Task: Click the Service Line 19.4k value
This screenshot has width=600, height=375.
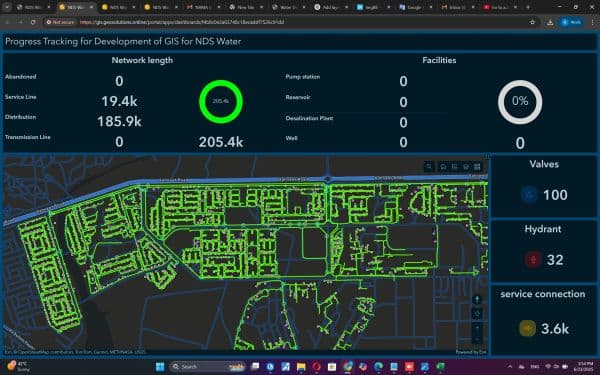Action: point(119,101)
